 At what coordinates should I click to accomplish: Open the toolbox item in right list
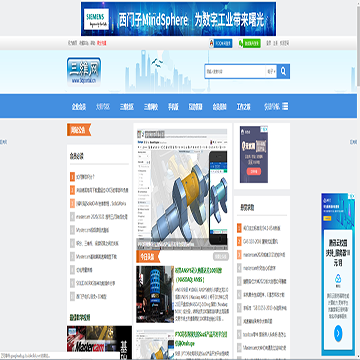coord(264,334)
